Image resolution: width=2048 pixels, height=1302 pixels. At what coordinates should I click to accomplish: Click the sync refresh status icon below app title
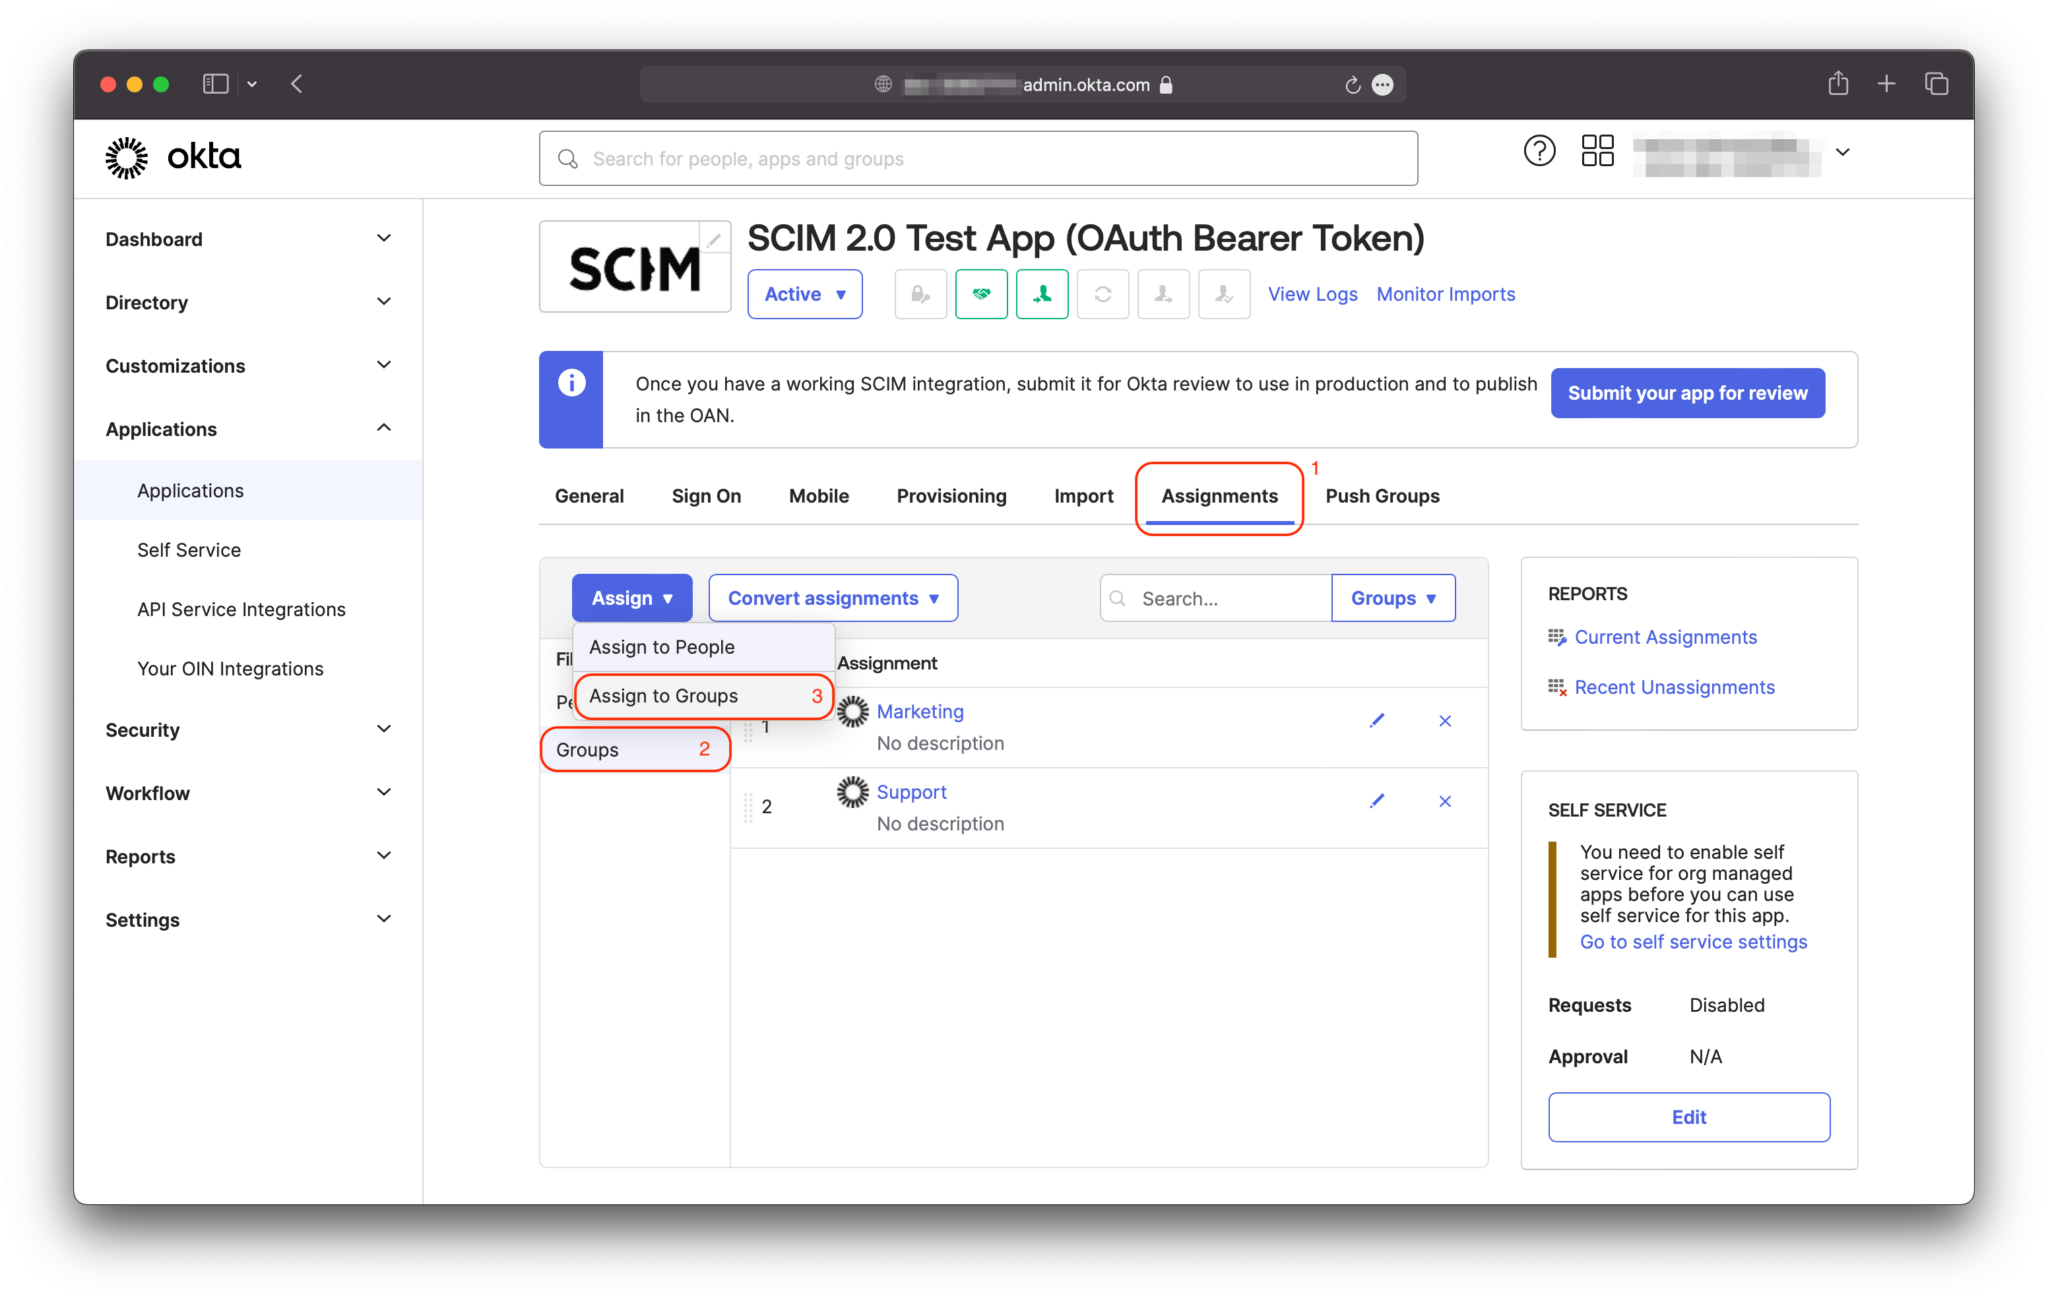point(1102,294)
